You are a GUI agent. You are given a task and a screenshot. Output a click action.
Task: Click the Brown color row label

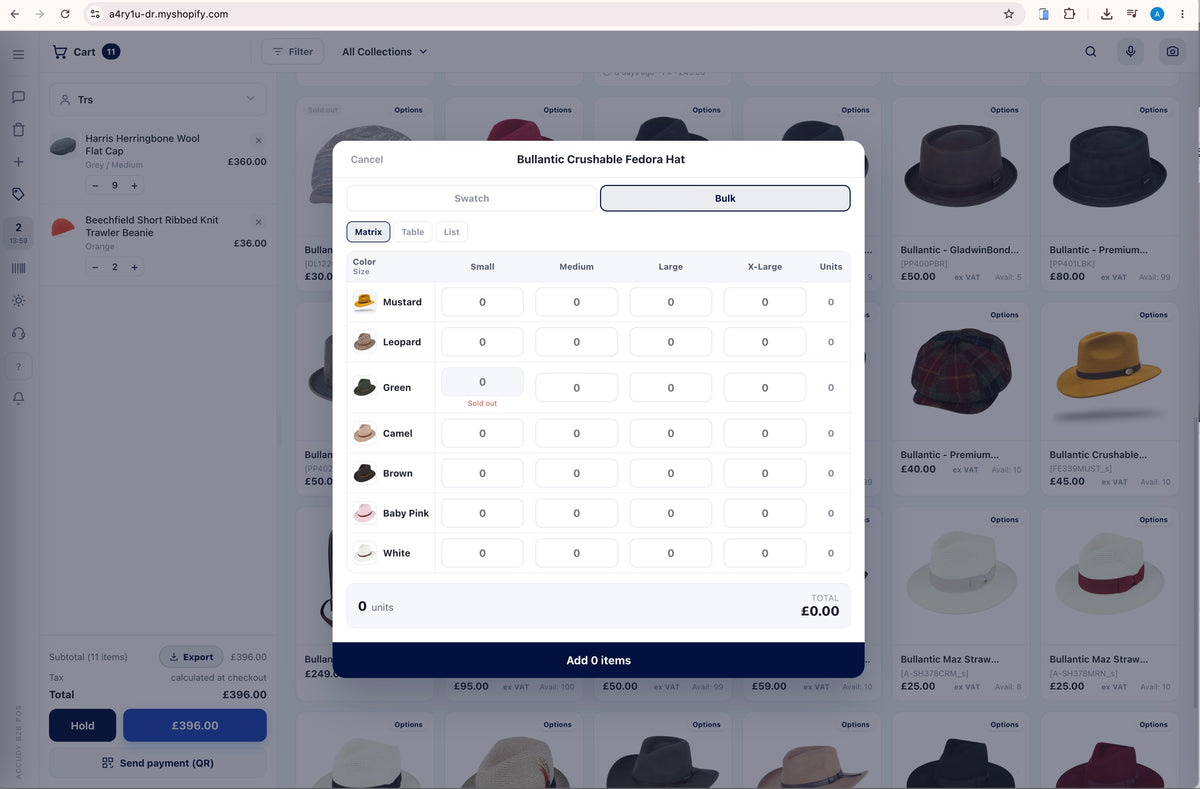tap(398, 473)
